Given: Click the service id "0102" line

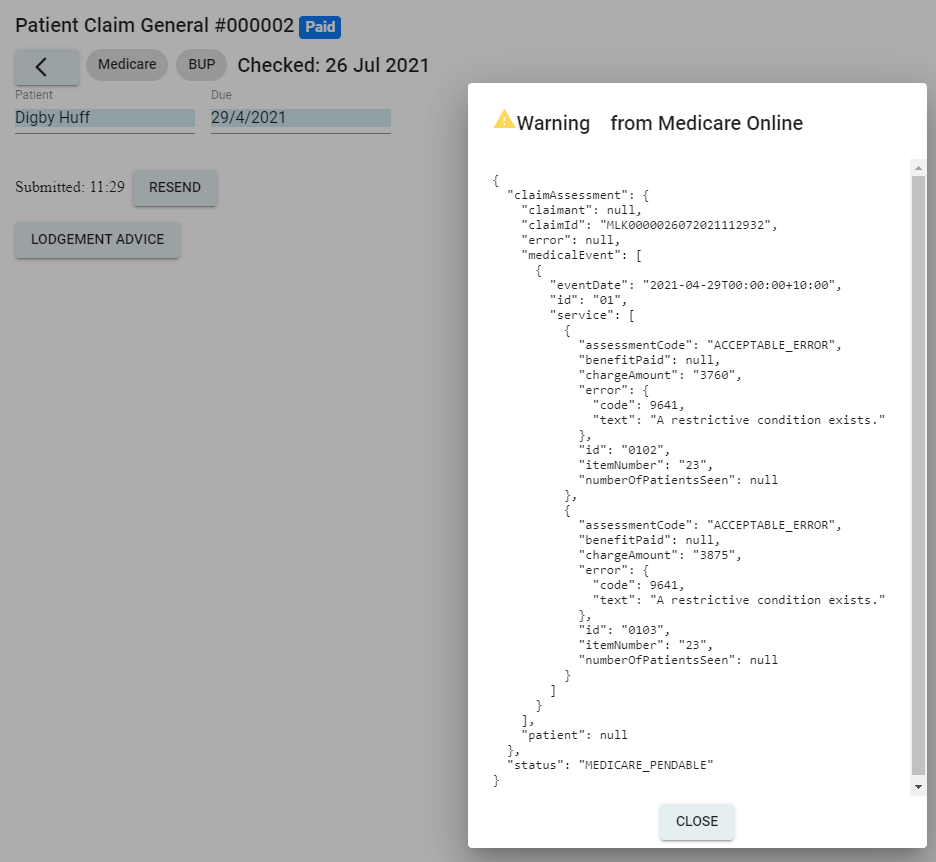Looking at the screenshot, I should 624,450.
